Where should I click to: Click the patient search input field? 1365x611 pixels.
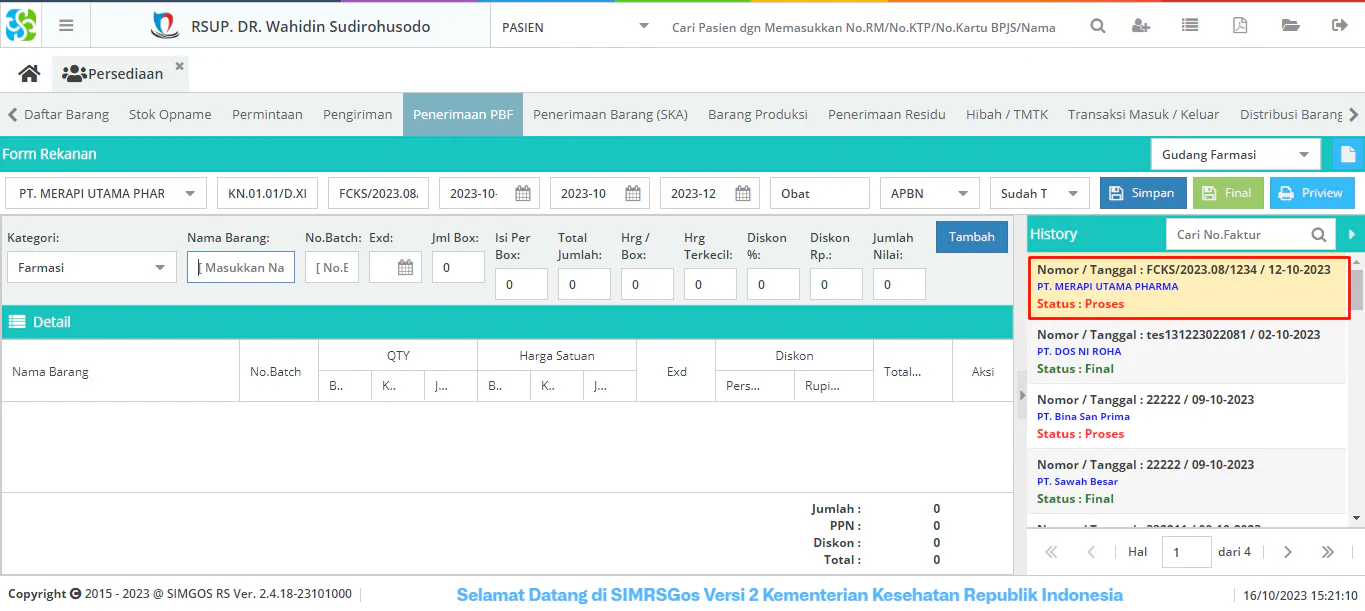[864, 27]
